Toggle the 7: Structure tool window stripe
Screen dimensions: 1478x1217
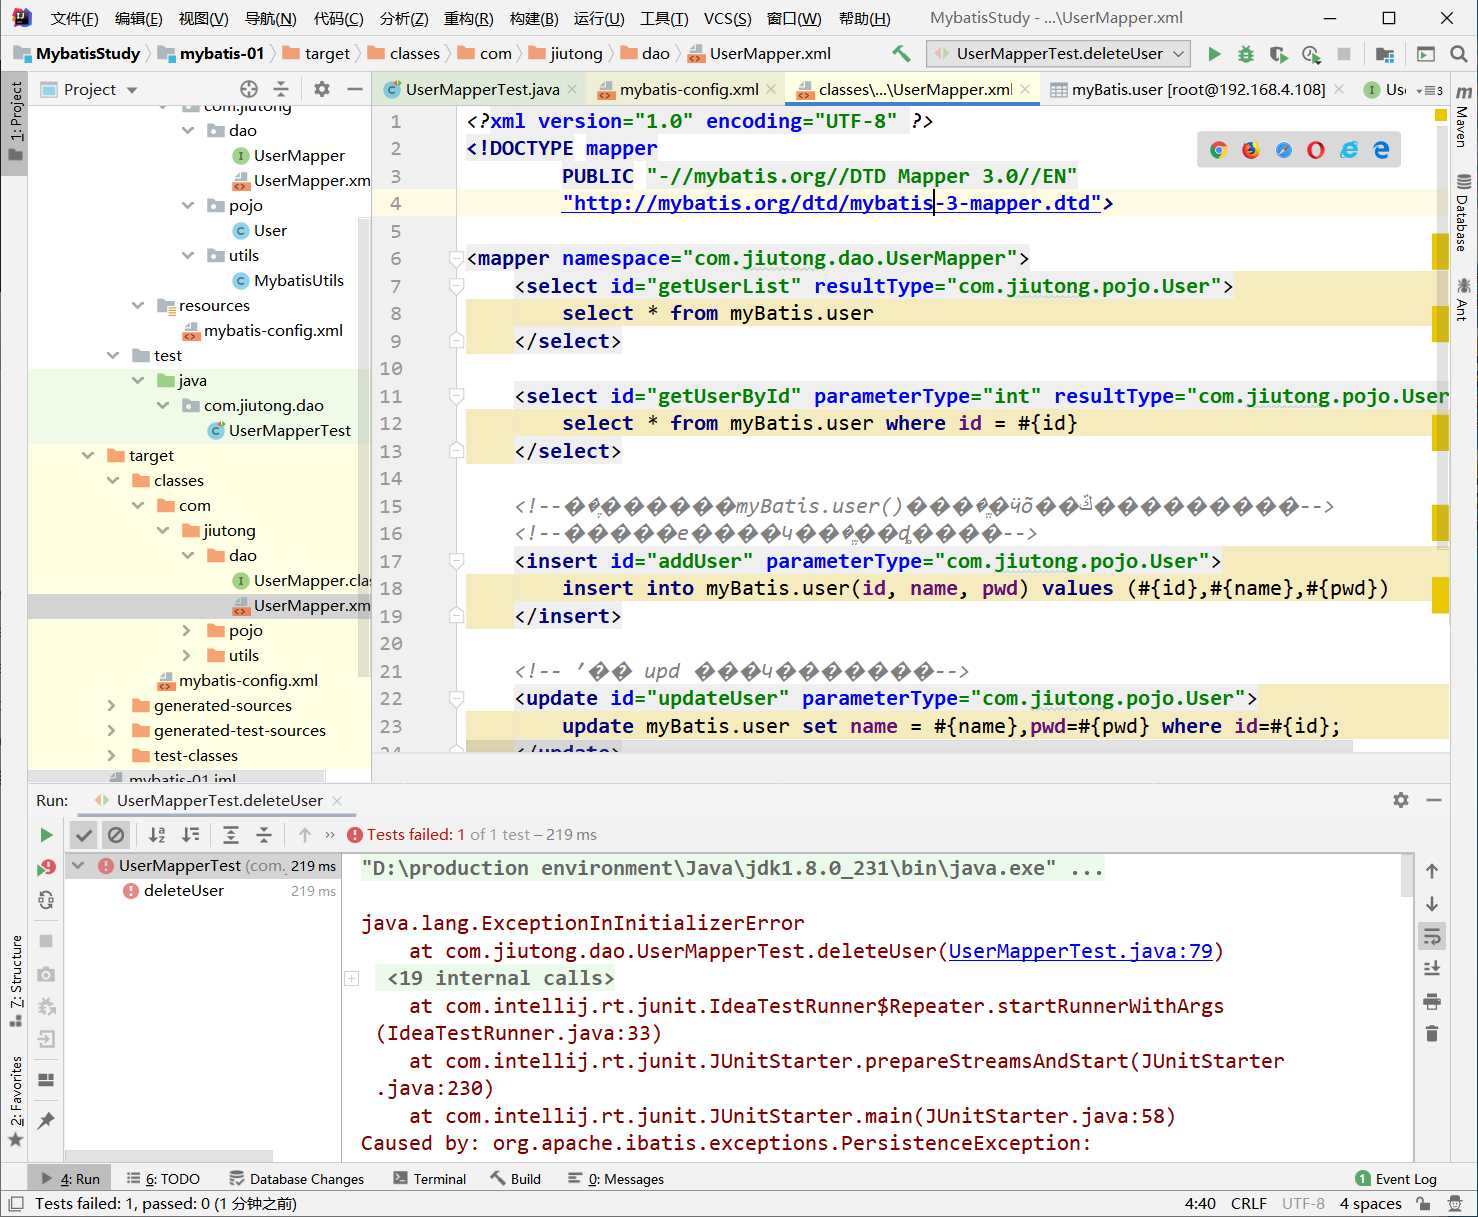click(x=15, y=981)
